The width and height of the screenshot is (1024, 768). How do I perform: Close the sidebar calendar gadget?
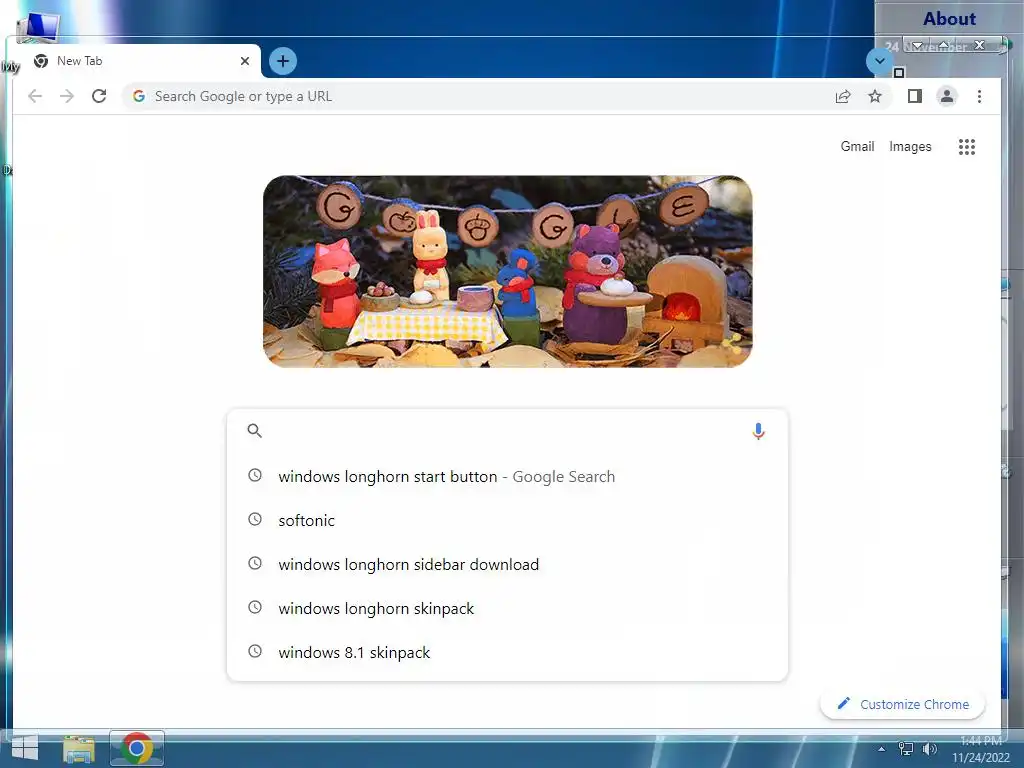click(979, 45)
